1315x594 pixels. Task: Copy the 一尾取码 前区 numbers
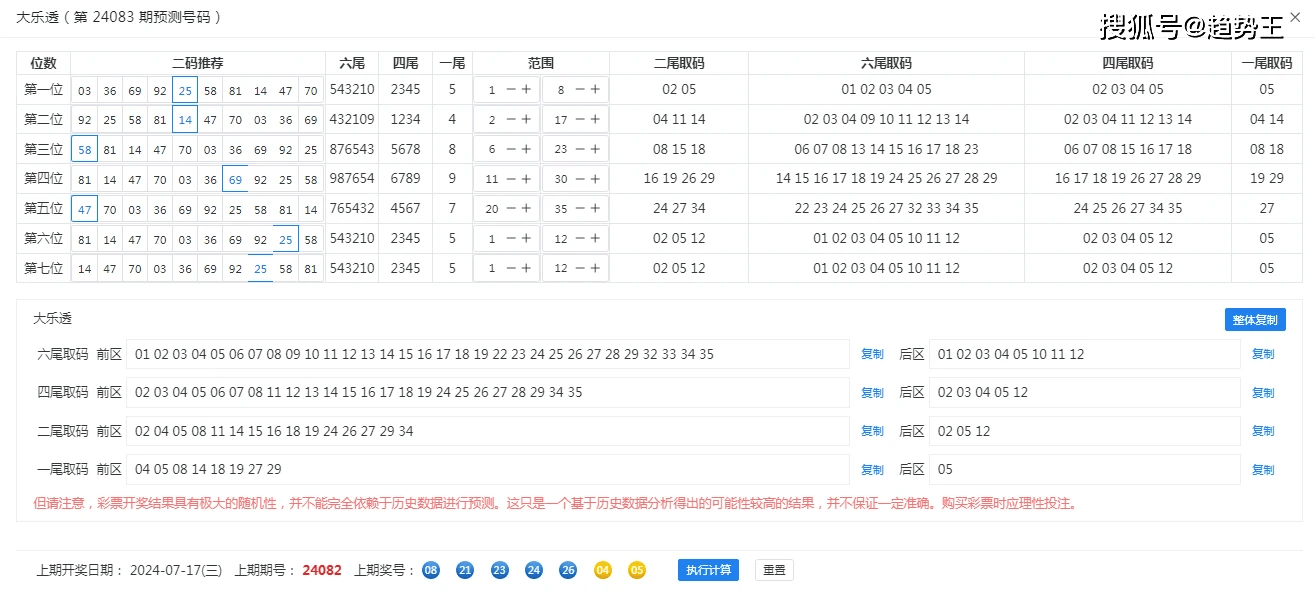coord(872,469)
